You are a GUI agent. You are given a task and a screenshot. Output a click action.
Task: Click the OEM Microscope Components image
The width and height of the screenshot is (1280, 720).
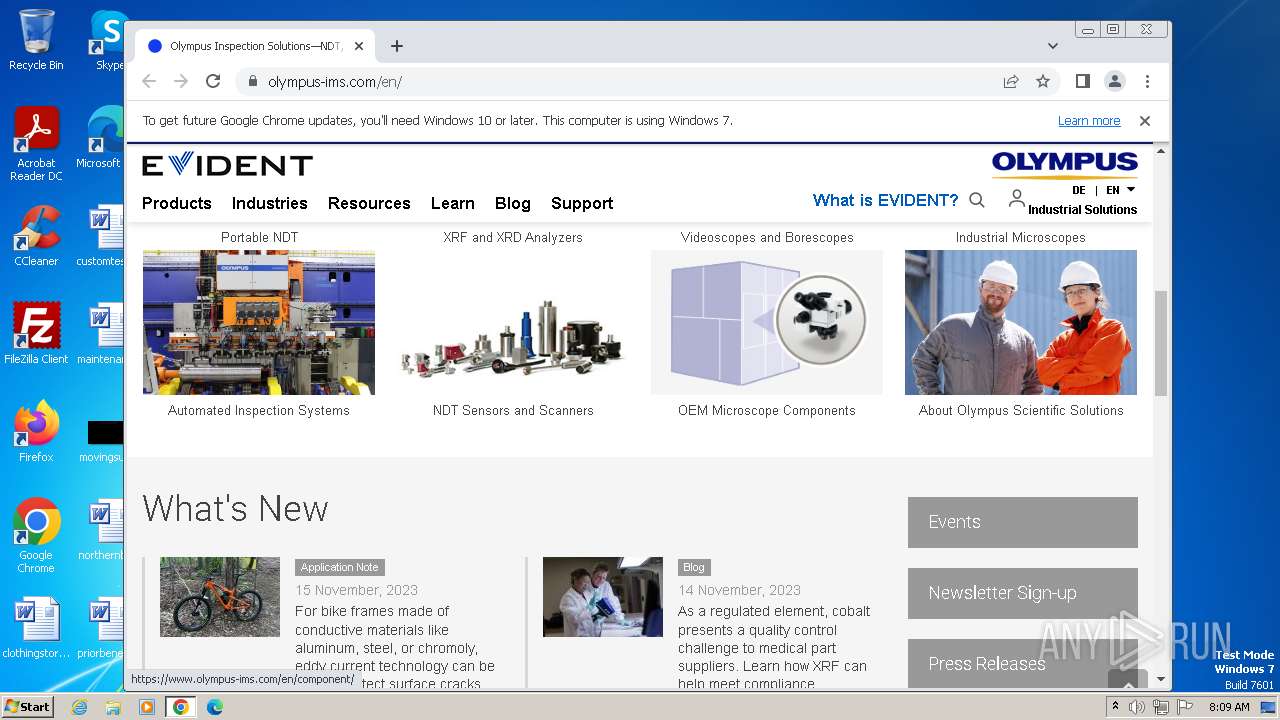(767, 322)
